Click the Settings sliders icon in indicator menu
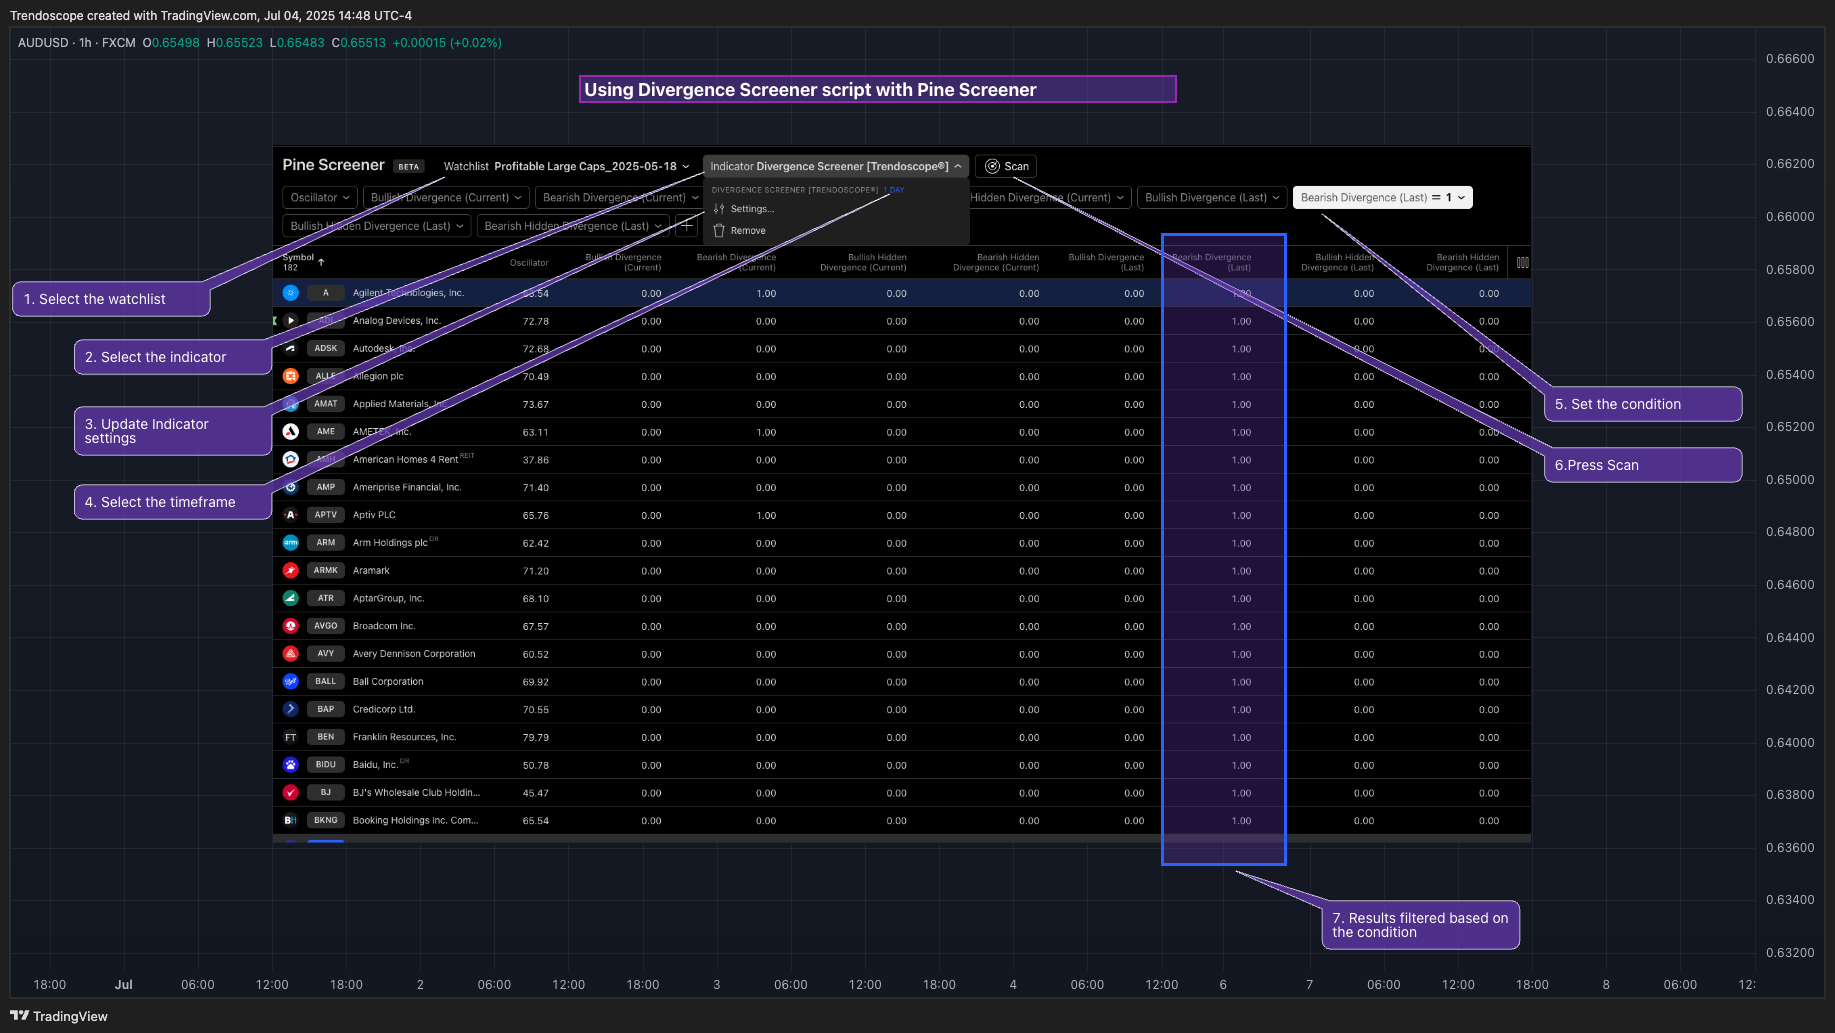The width and height of the screenshot is (1835, 1033). [x=719, y=209]
